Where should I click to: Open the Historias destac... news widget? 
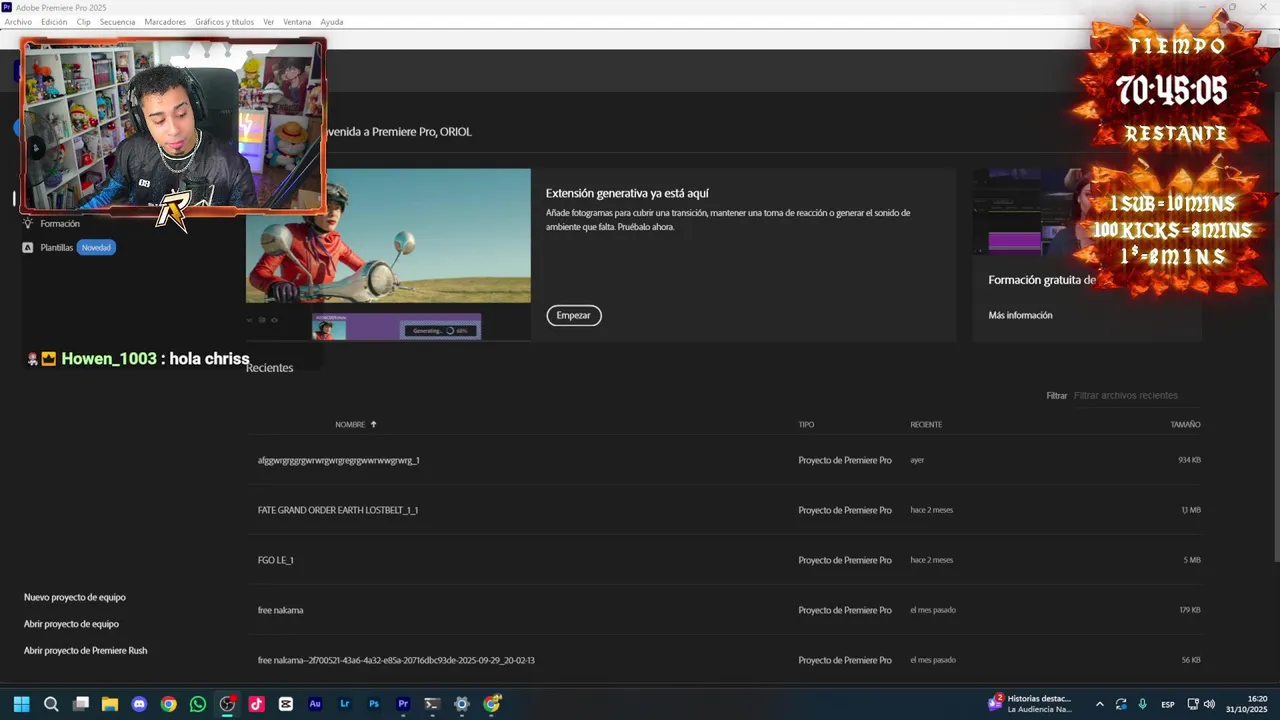tap(1030, 704)
